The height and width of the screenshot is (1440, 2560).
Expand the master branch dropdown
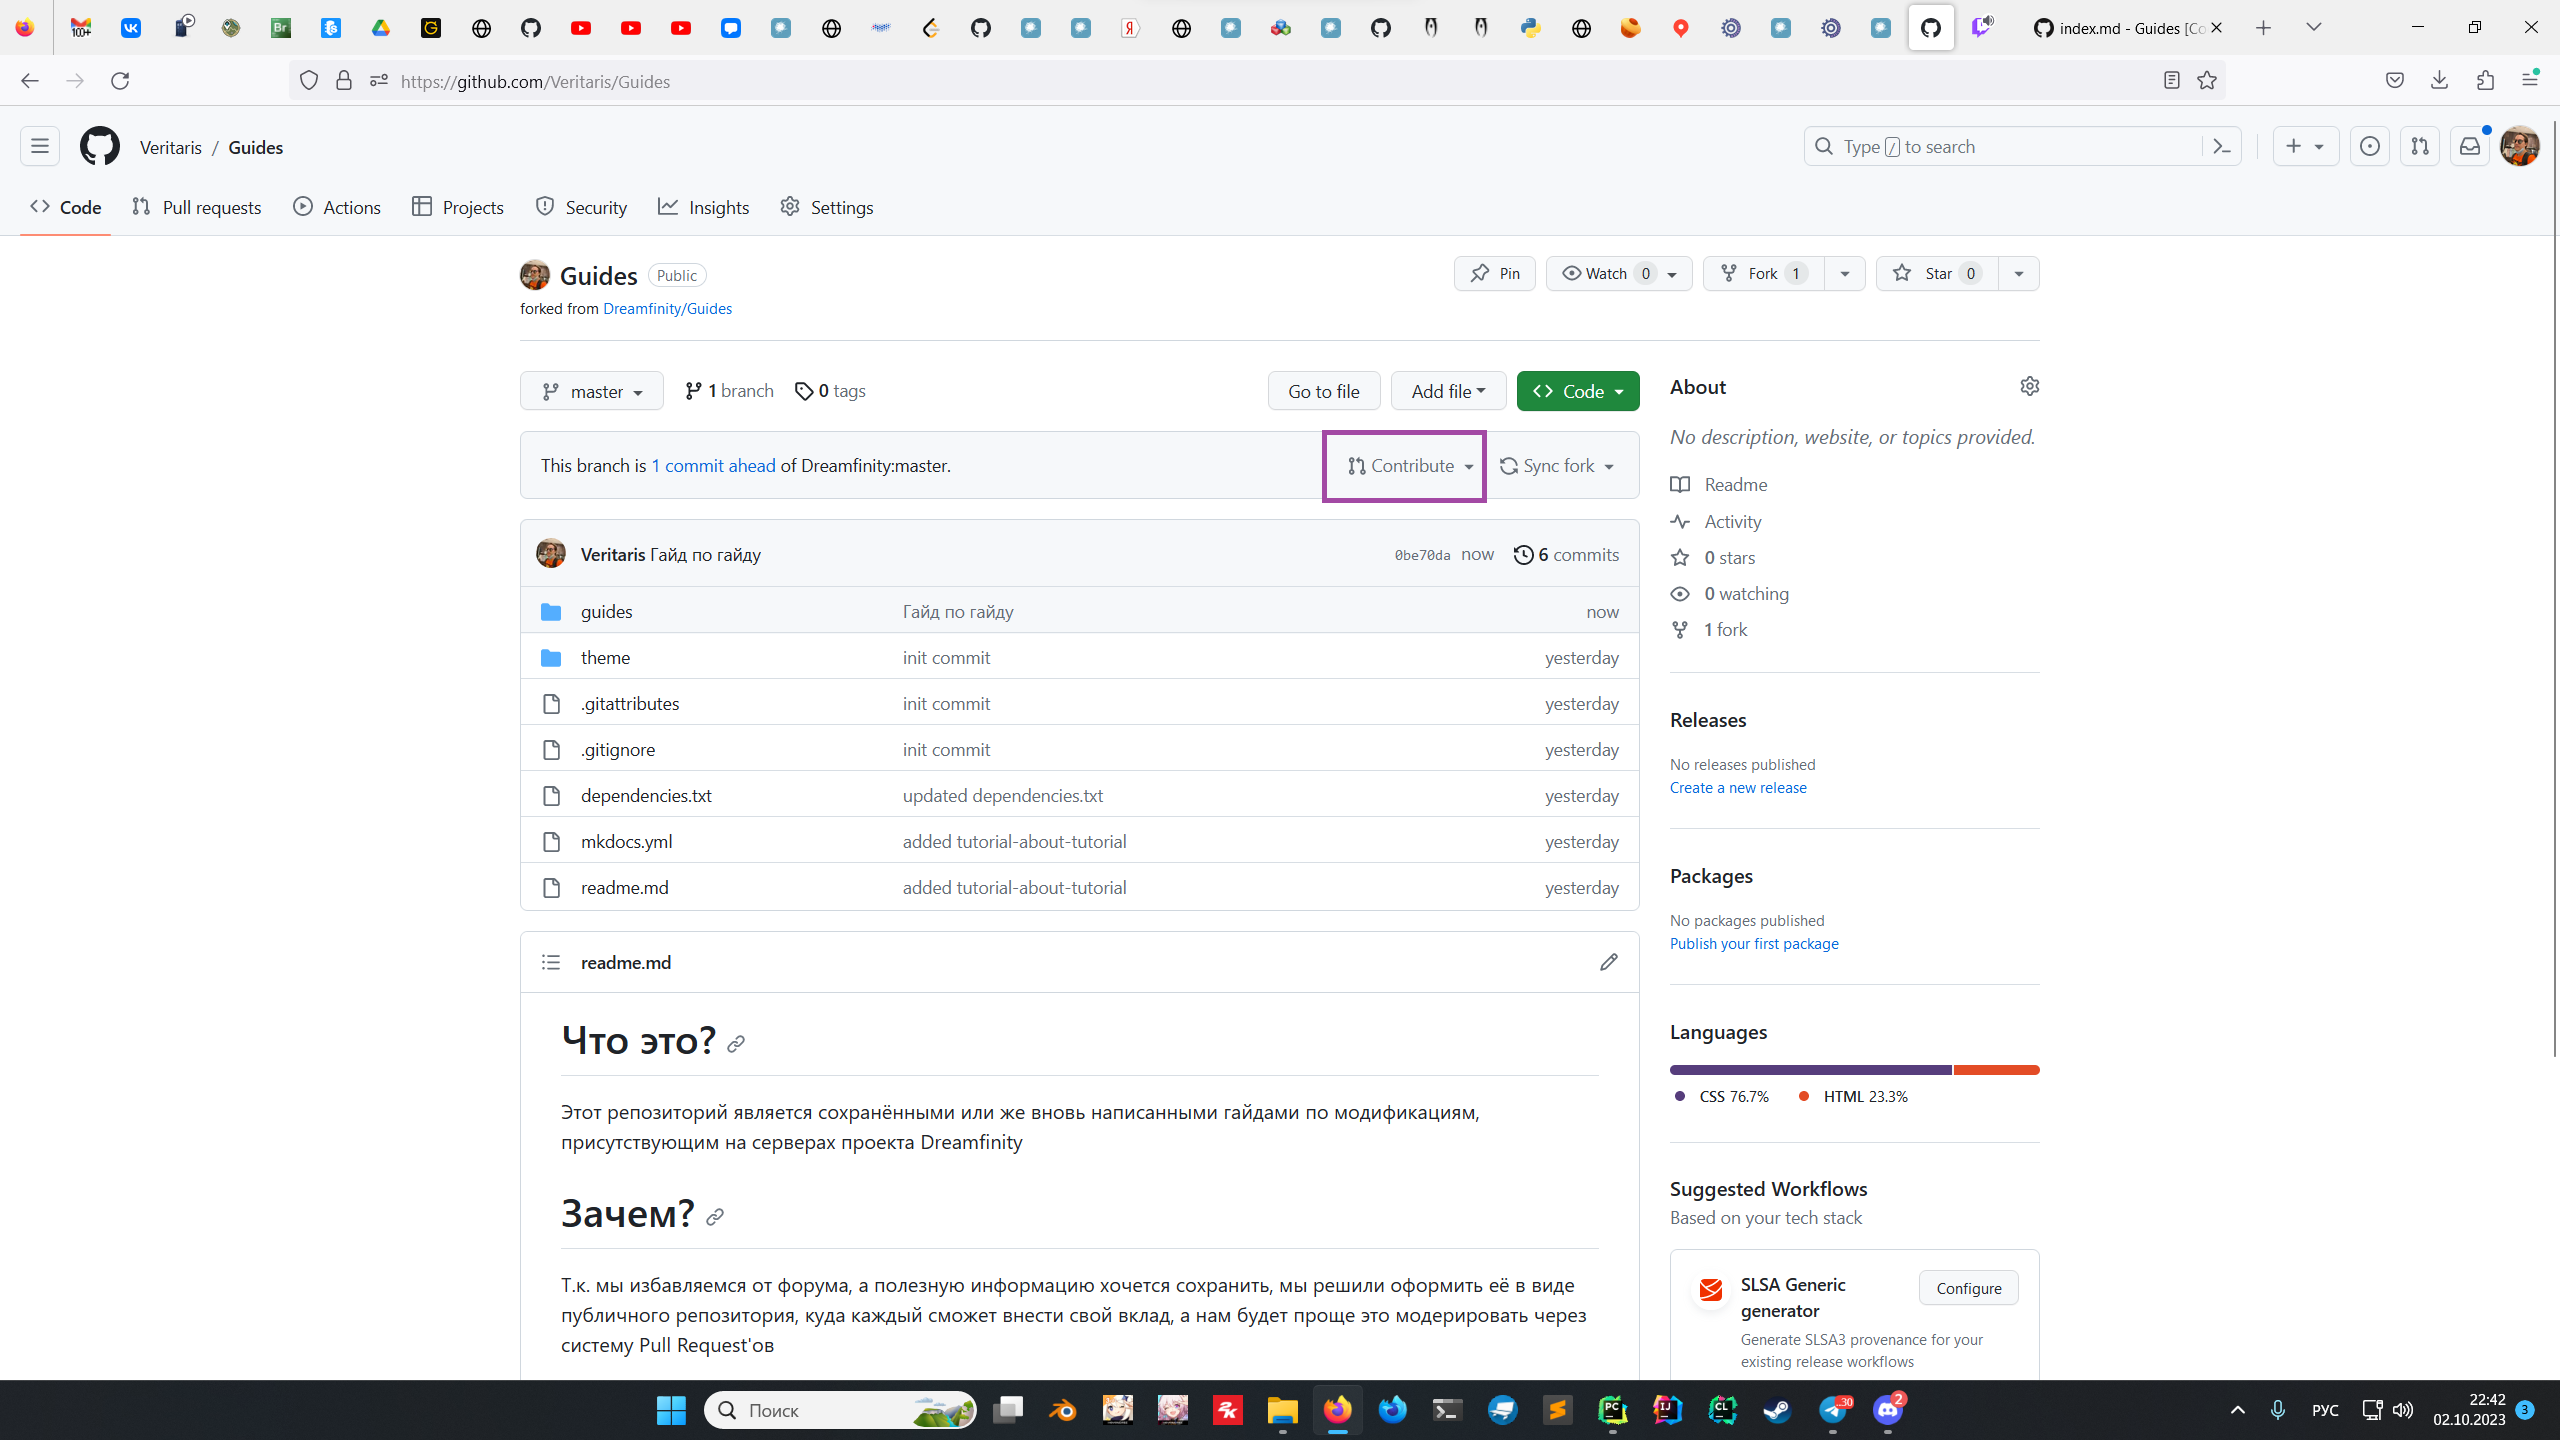[591, 391]
